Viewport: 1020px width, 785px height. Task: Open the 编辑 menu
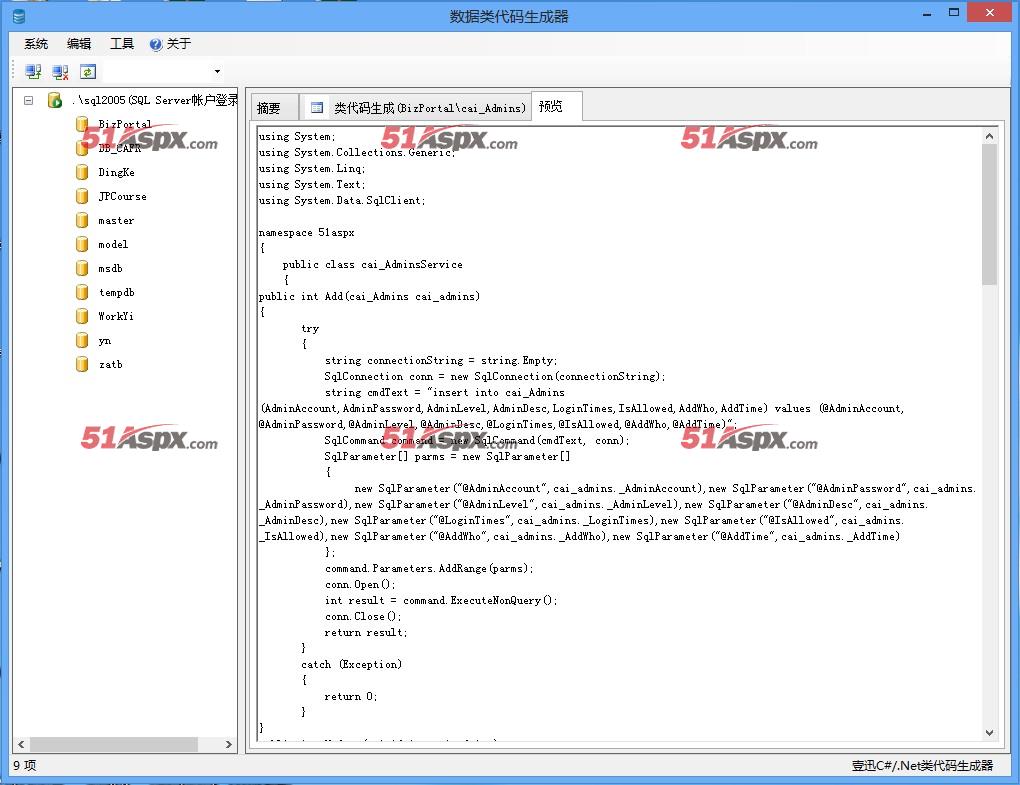point(79,44)
